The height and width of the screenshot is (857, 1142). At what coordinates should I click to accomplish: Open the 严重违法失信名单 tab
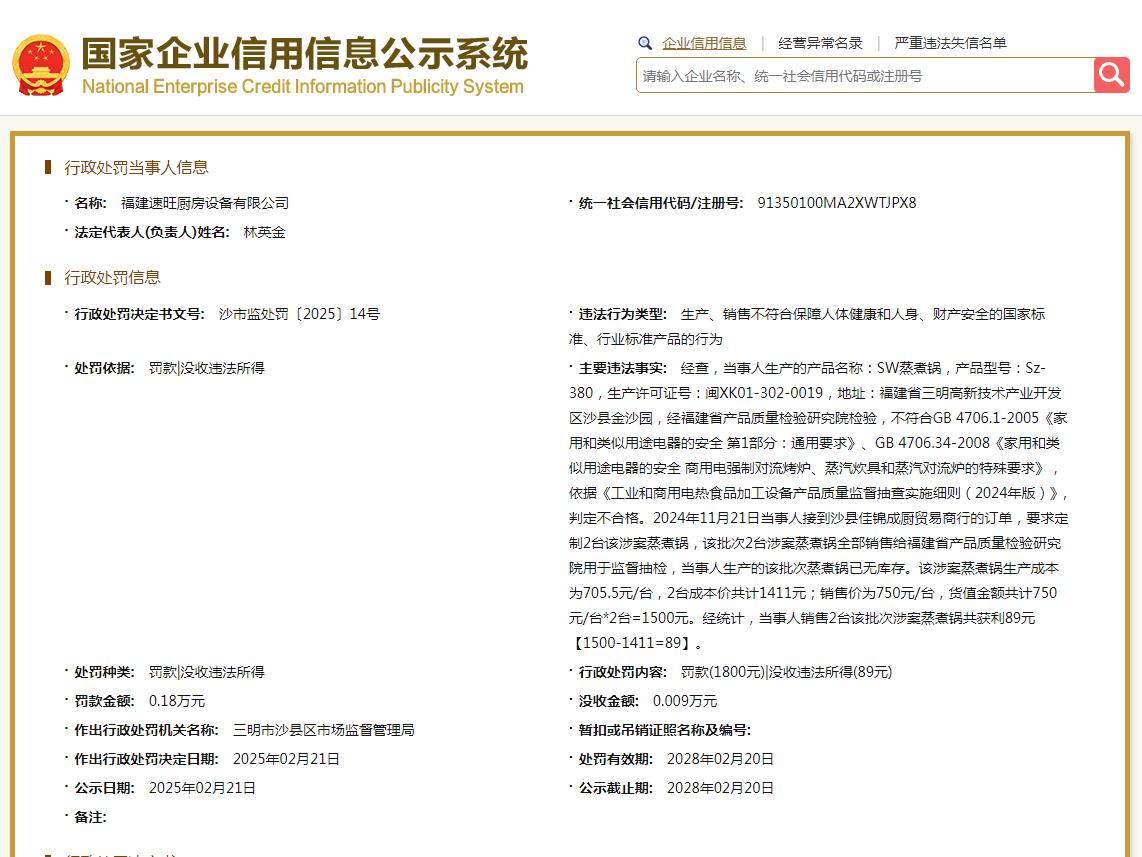[x=950, y=43]
